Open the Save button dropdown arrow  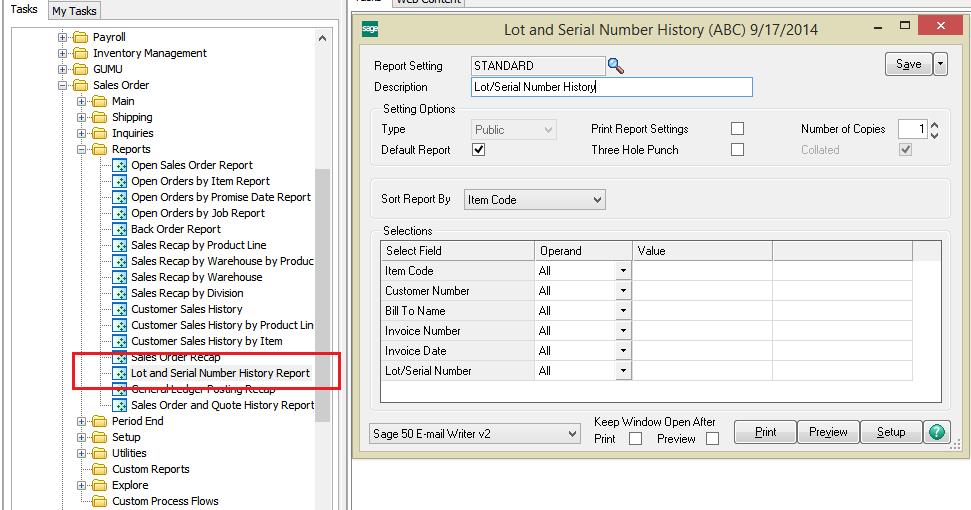click(x=940, y=64)
